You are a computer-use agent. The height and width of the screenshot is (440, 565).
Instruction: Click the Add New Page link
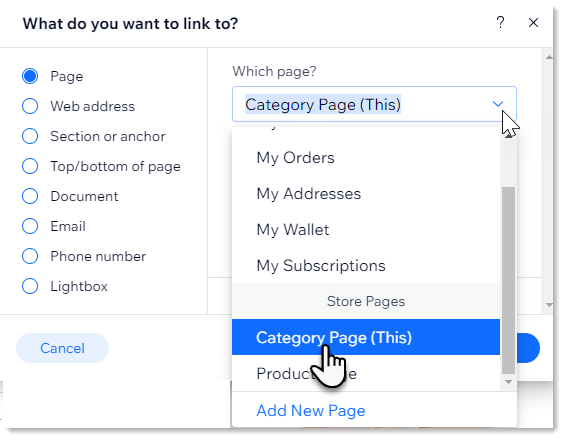[311, 410]
